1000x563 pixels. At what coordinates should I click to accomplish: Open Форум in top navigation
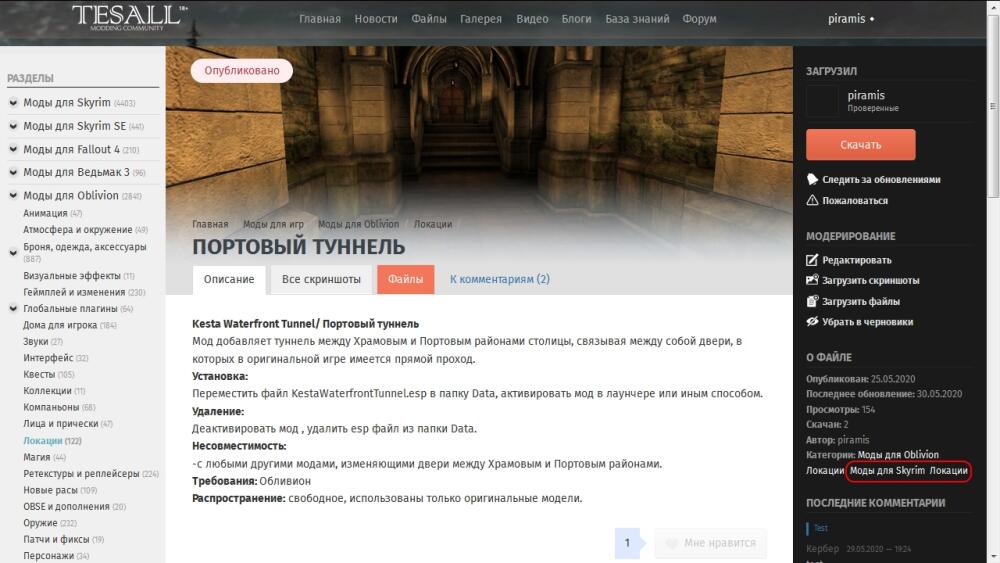(x=699, y=18)
